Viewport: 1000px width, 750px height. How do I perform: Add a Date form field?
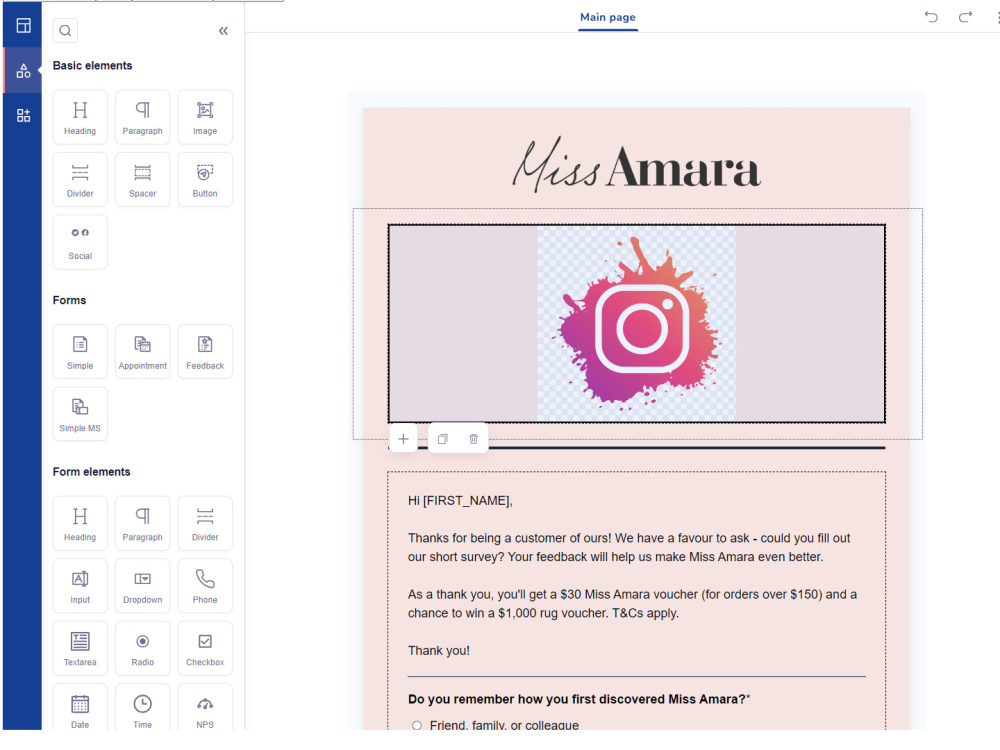tap(80, 708)
